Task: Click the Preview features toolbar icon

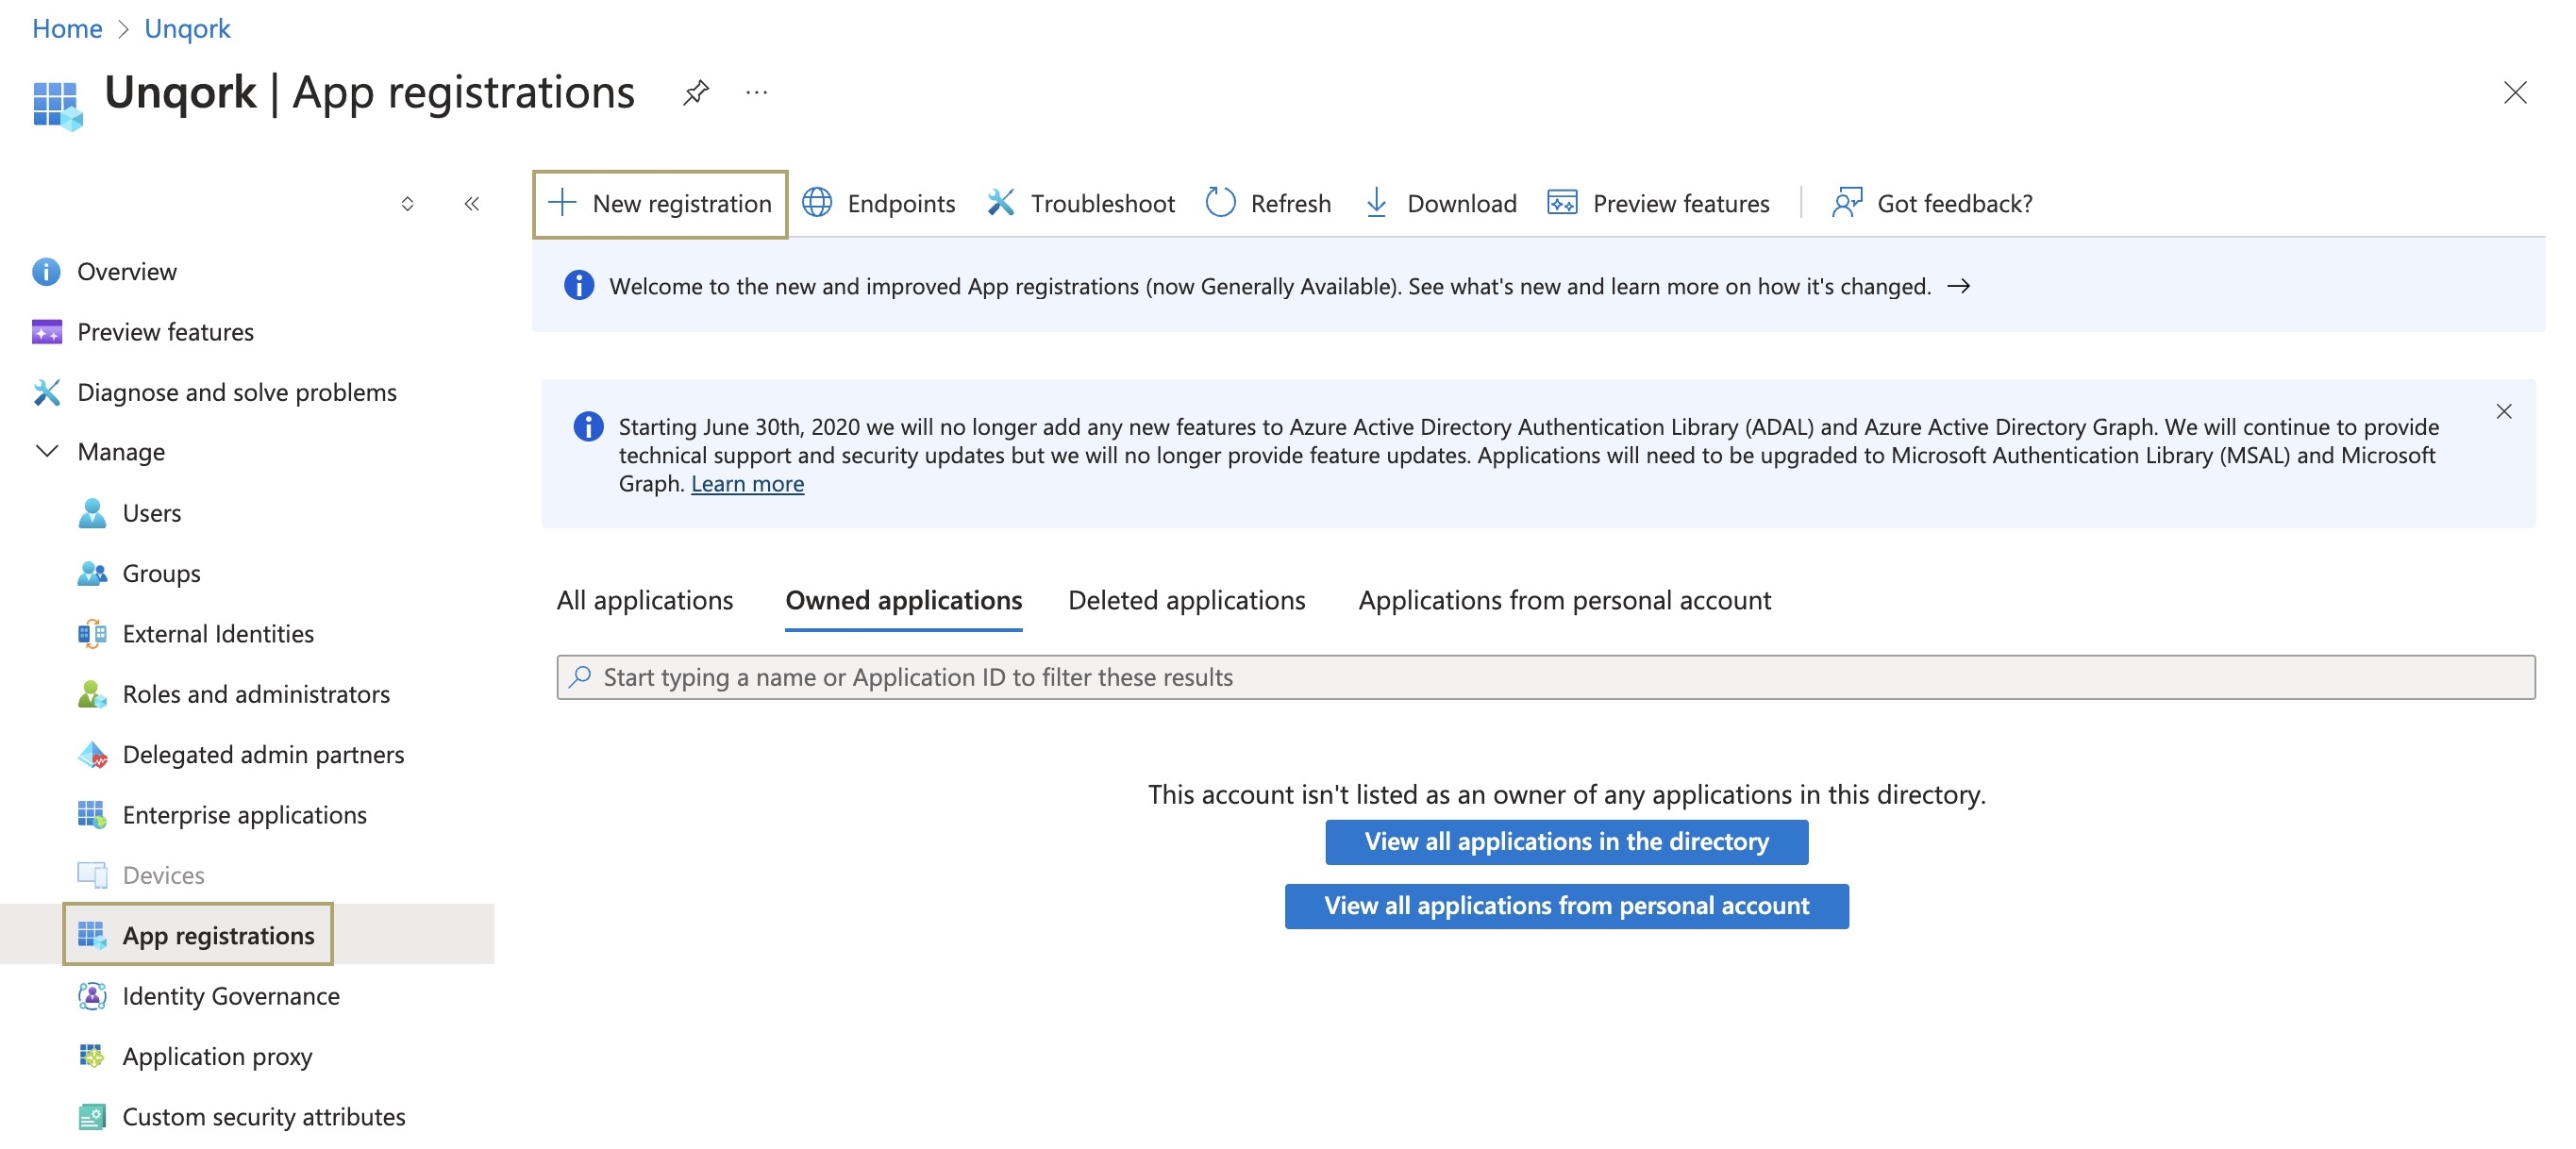Action: tap(1562, 203)
